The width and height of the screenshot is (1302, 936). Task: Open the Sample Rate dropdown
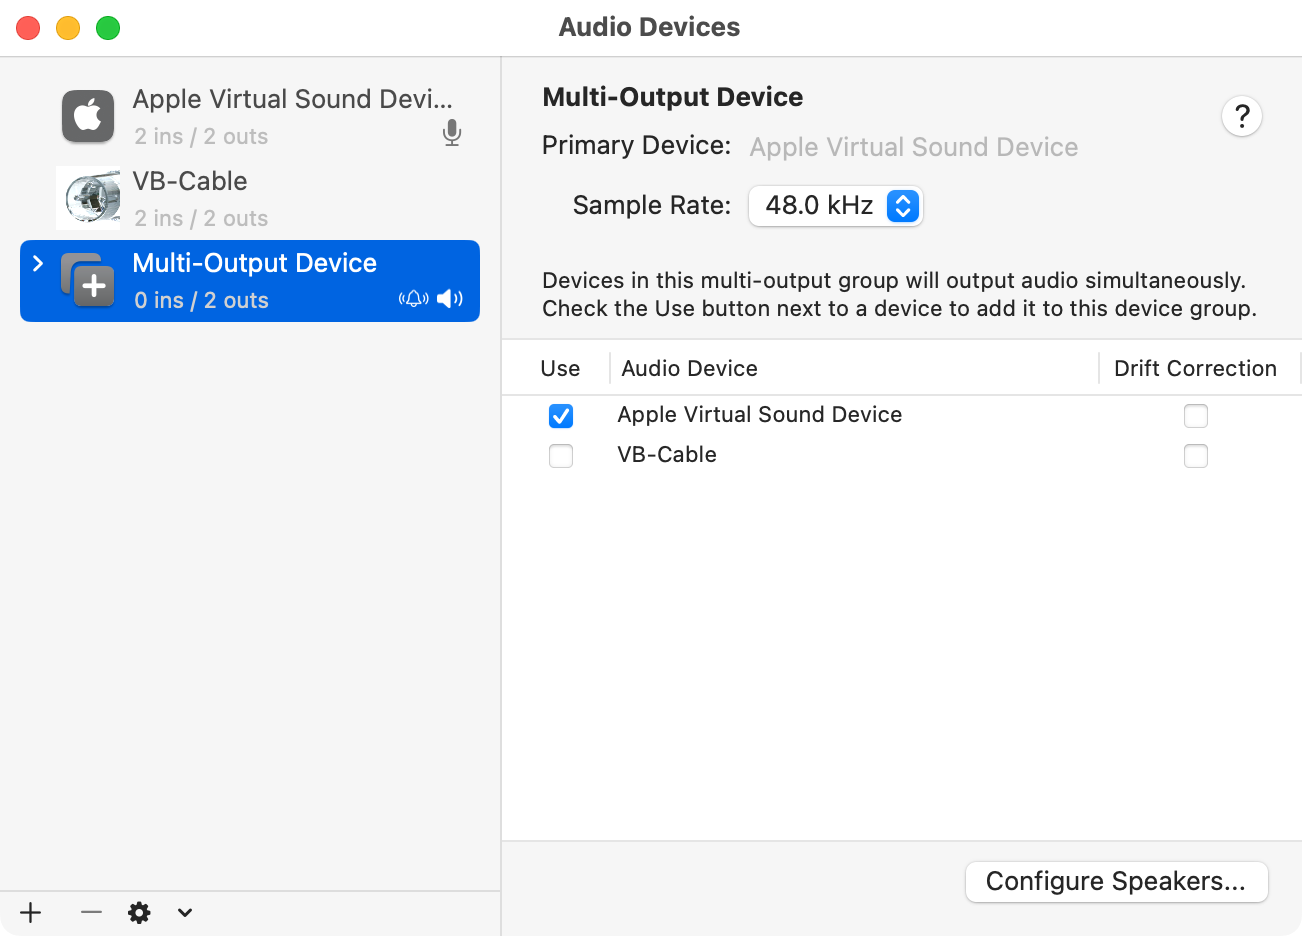[x=836, y=205]
